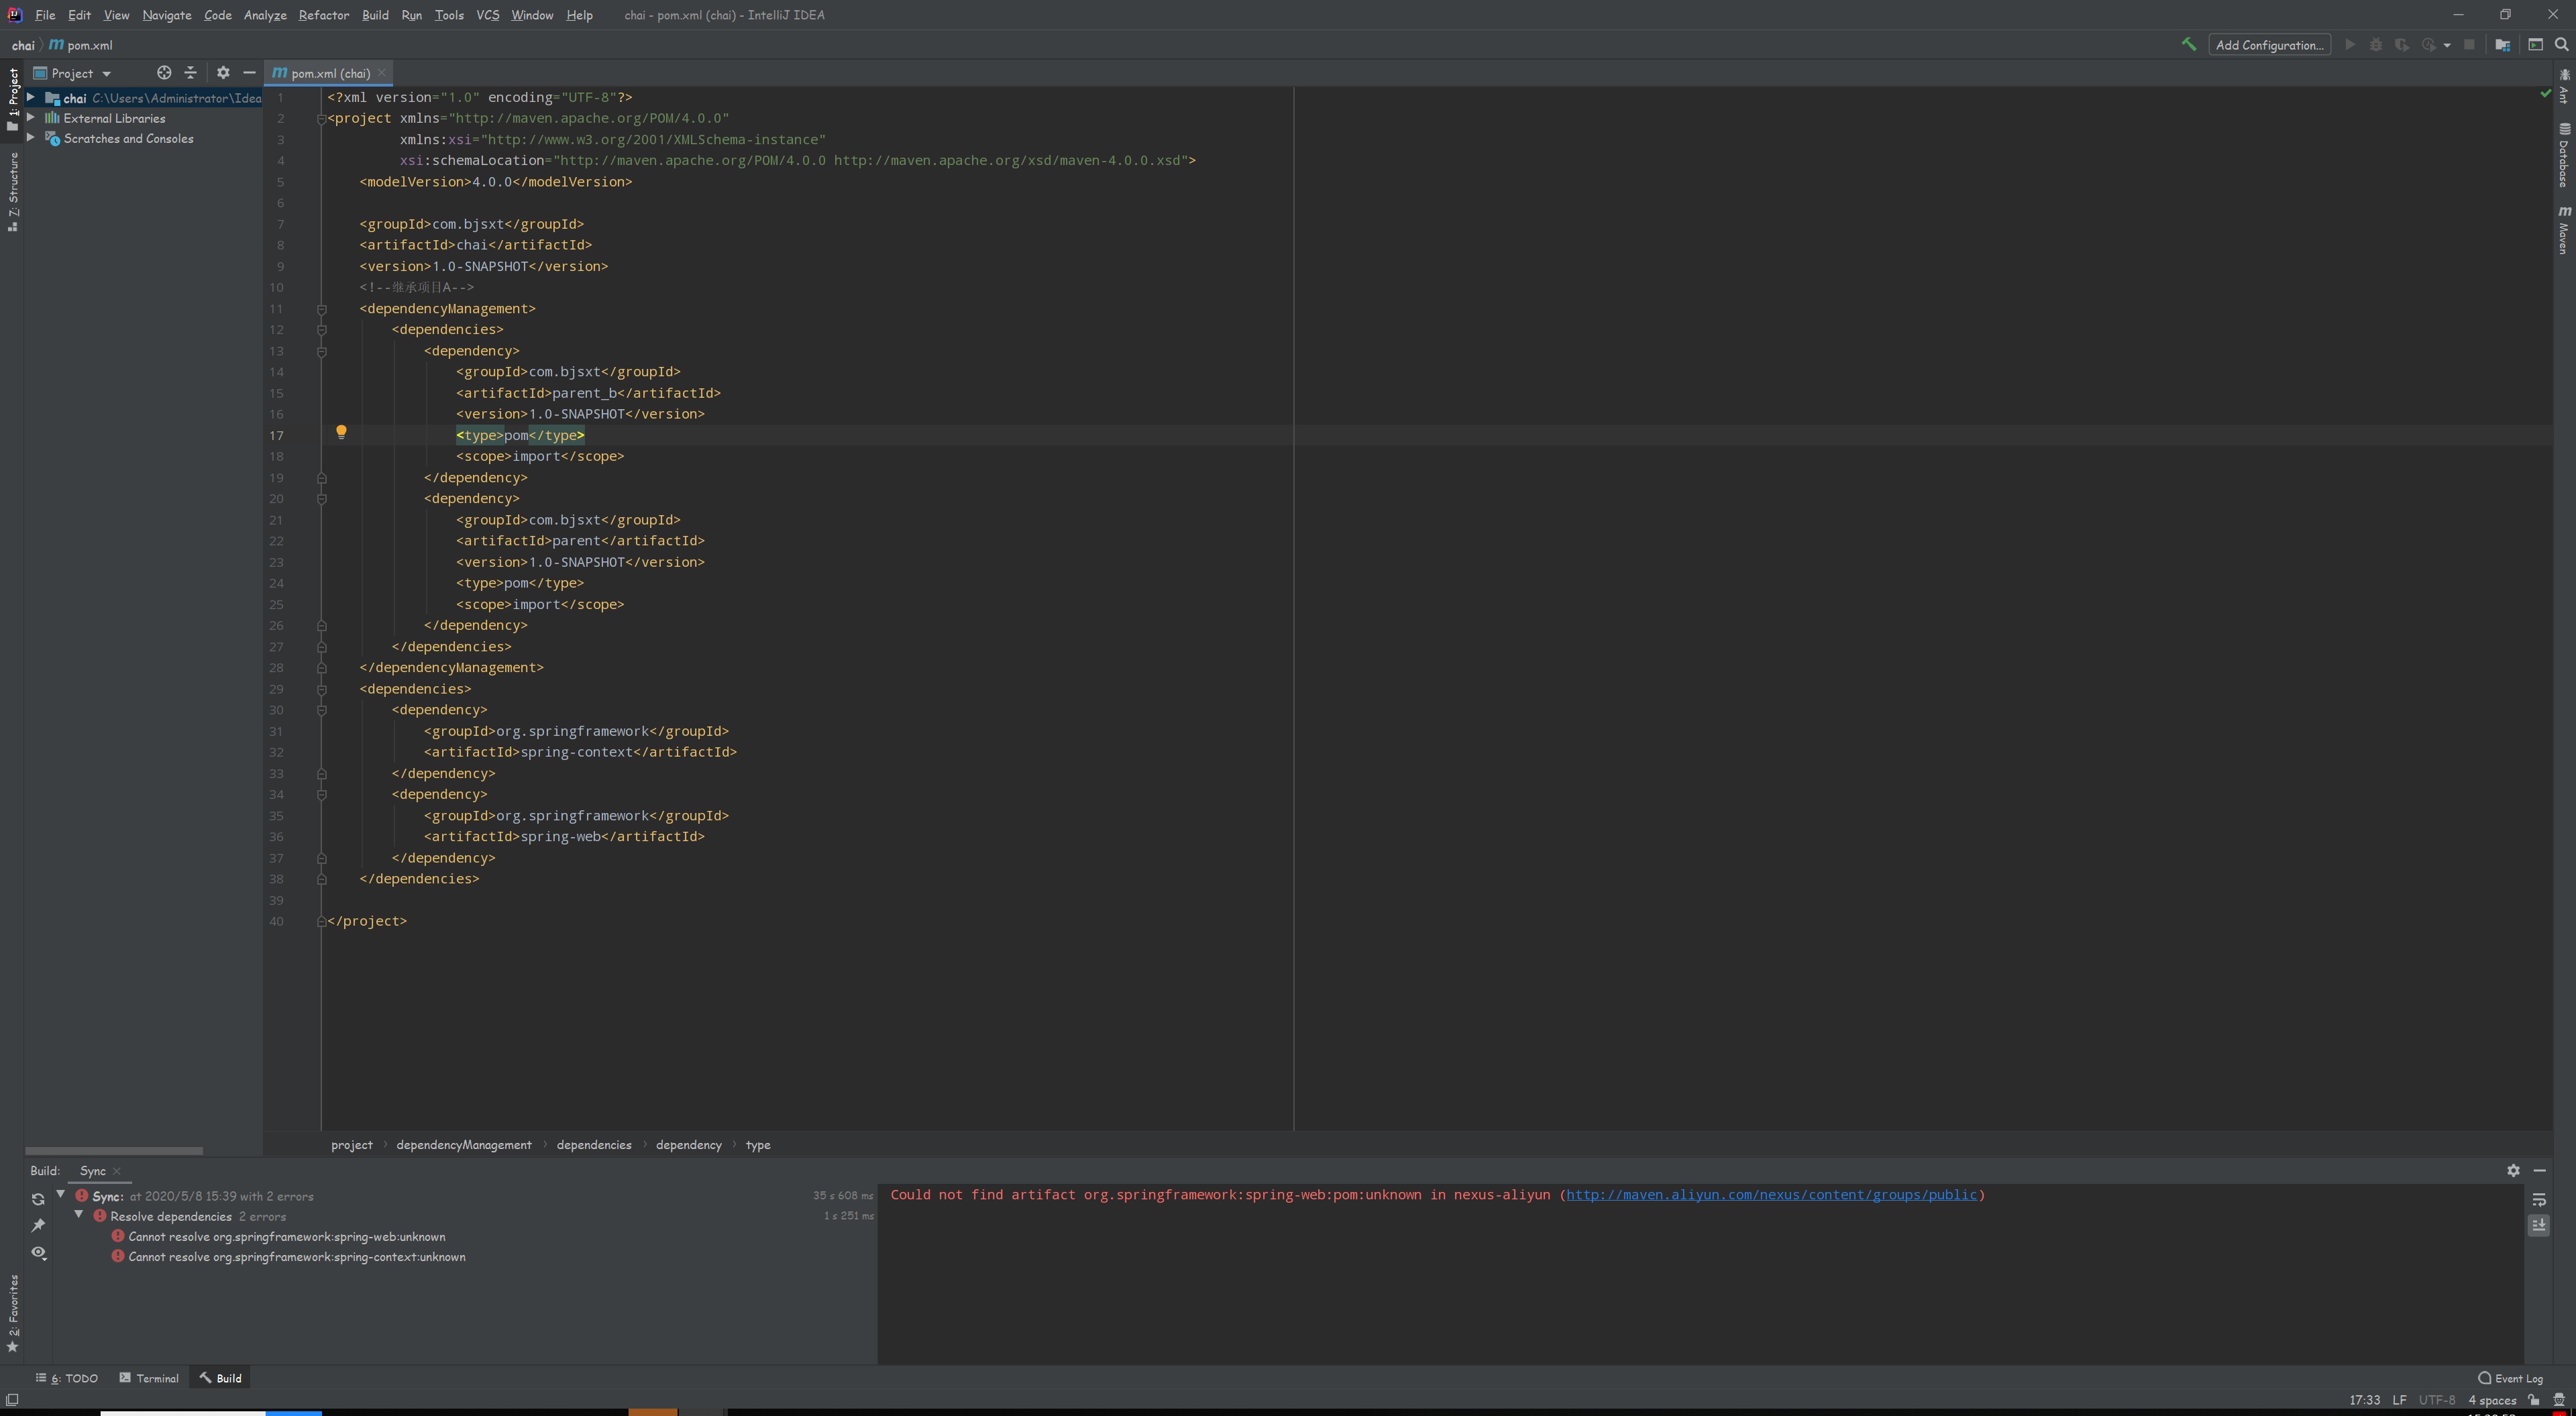Open Project panel settings gear
The image size is (2576, 1416).
point(223,73)
